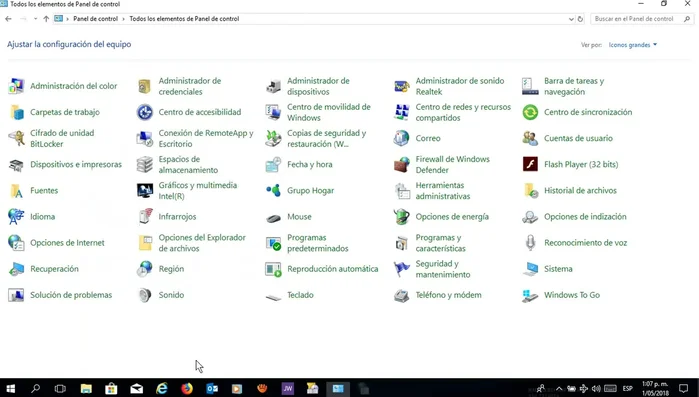Go back with the back arrow
Image resolution: width=699 pixels, height=397 pixels.
coord(8,19)
